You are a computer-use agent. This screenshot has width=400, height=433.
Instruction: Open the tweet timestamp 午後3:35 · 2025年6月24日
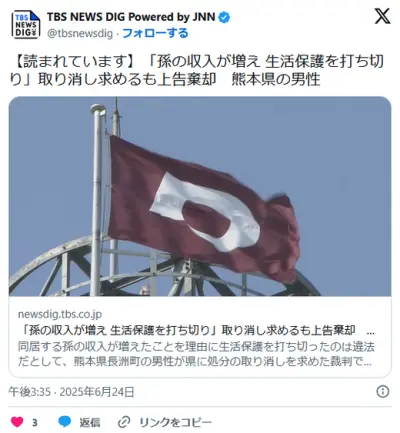click(x=71, y=392)
